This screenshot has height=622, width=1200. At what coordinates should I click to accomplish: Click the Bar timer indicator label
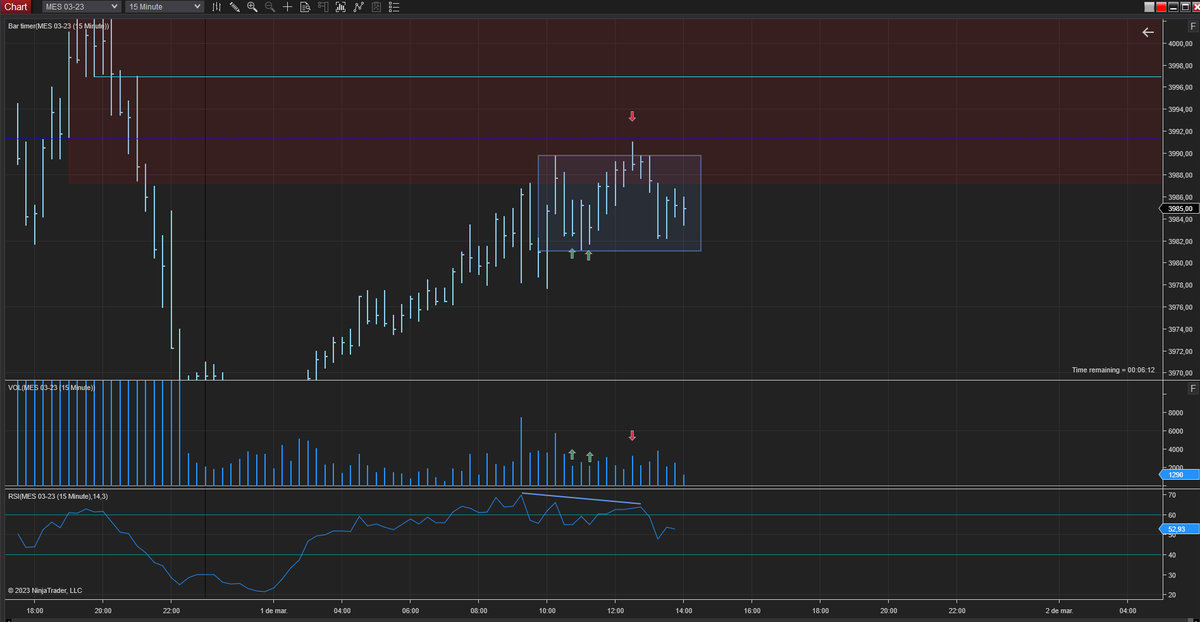tap(58, 26)
